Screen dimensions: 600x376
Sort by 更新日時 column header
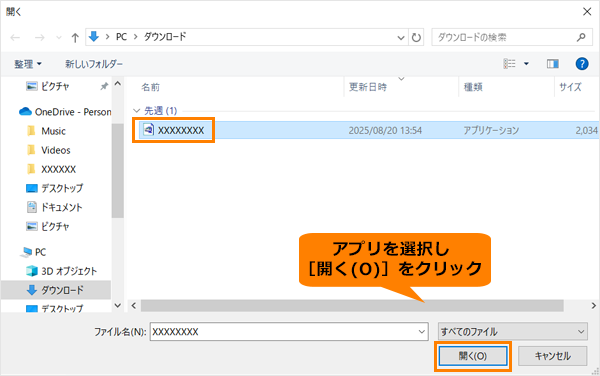click(x=368, y=87)
